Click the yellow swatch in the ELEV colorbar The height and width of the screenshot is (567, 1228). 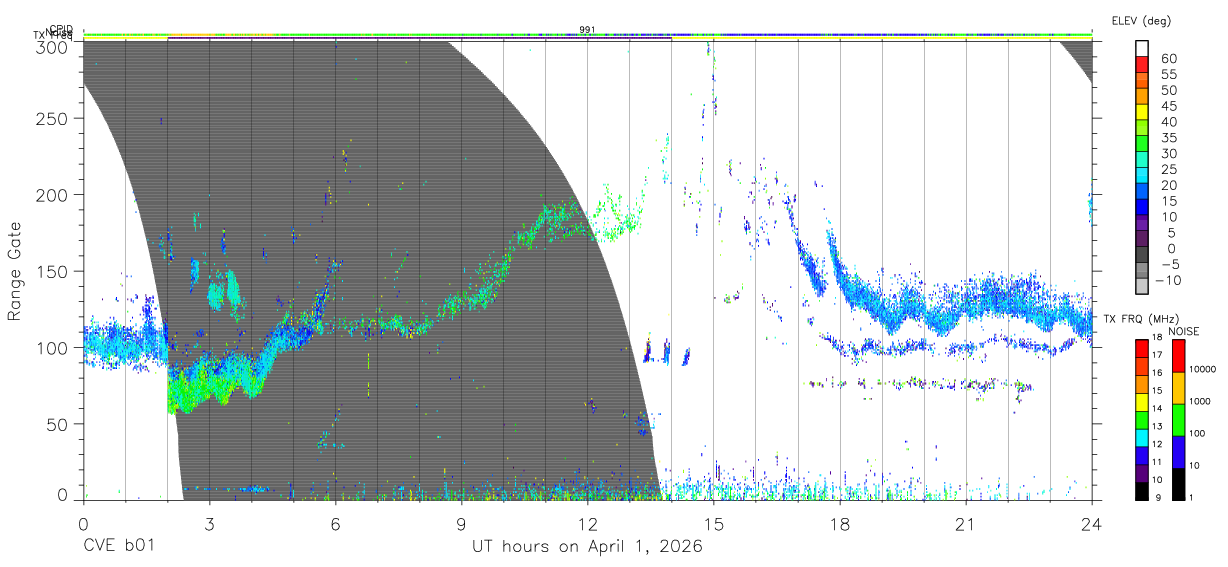coord(1142,112)
